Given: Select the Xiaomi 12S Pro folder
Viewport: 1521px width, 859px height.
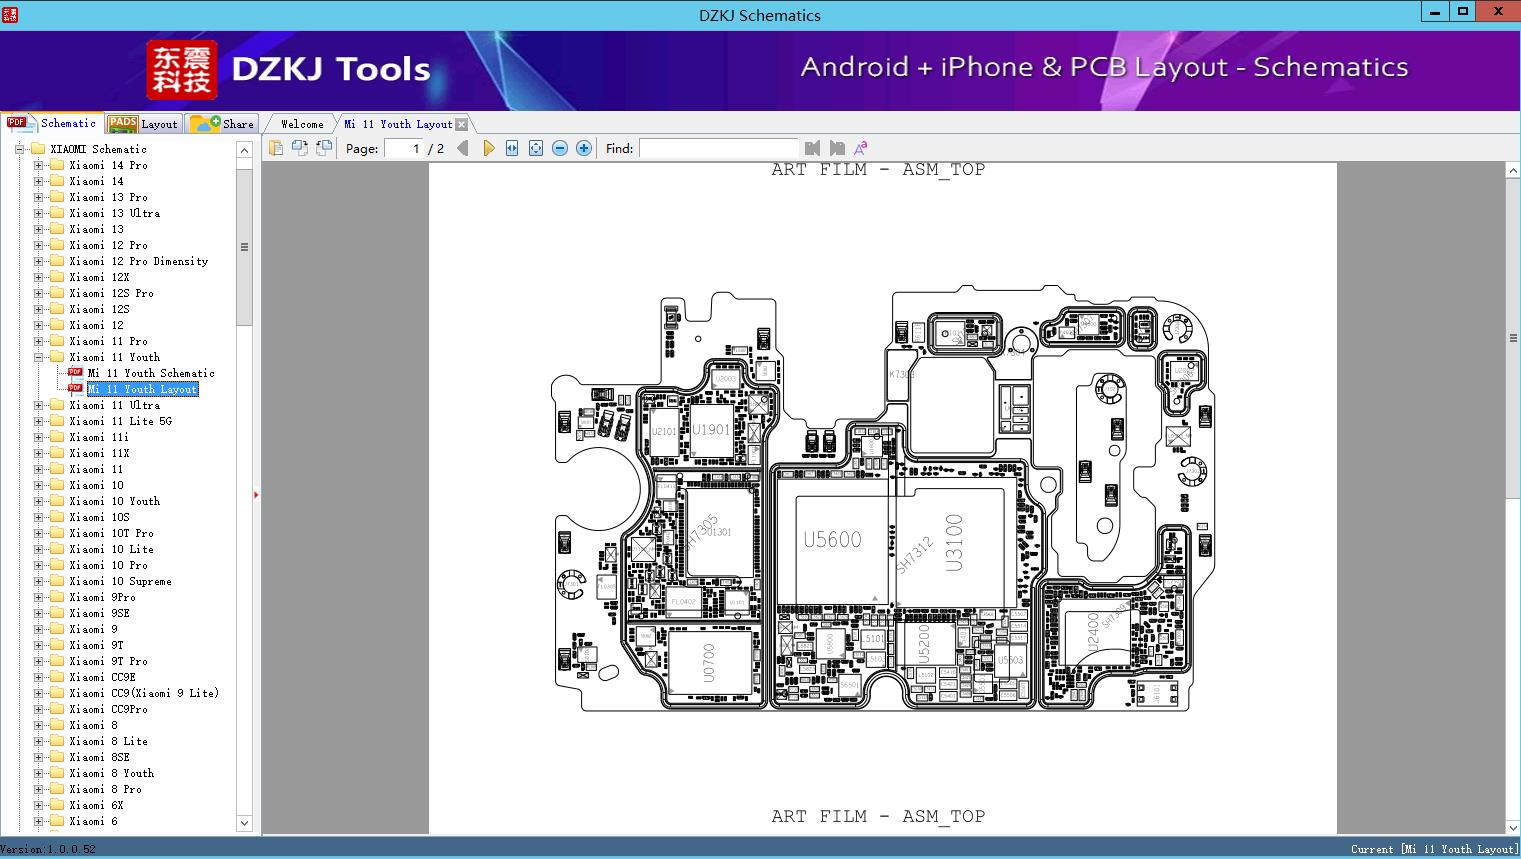Looking at the screenshot, I should tap(112, 293).
